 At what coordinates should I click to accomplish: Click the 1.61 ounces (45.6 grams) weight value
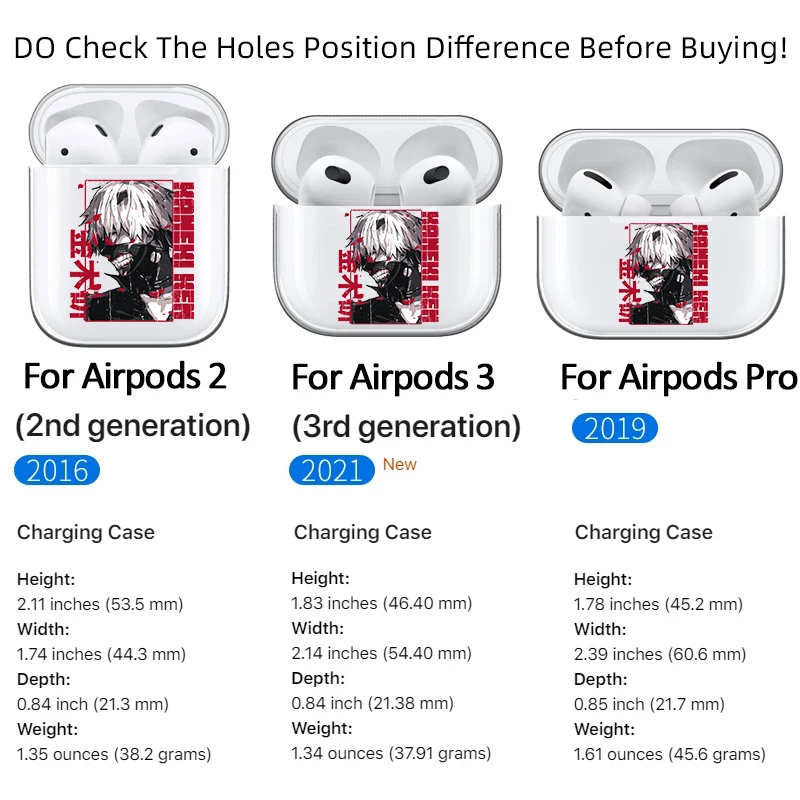click(670, 754)
